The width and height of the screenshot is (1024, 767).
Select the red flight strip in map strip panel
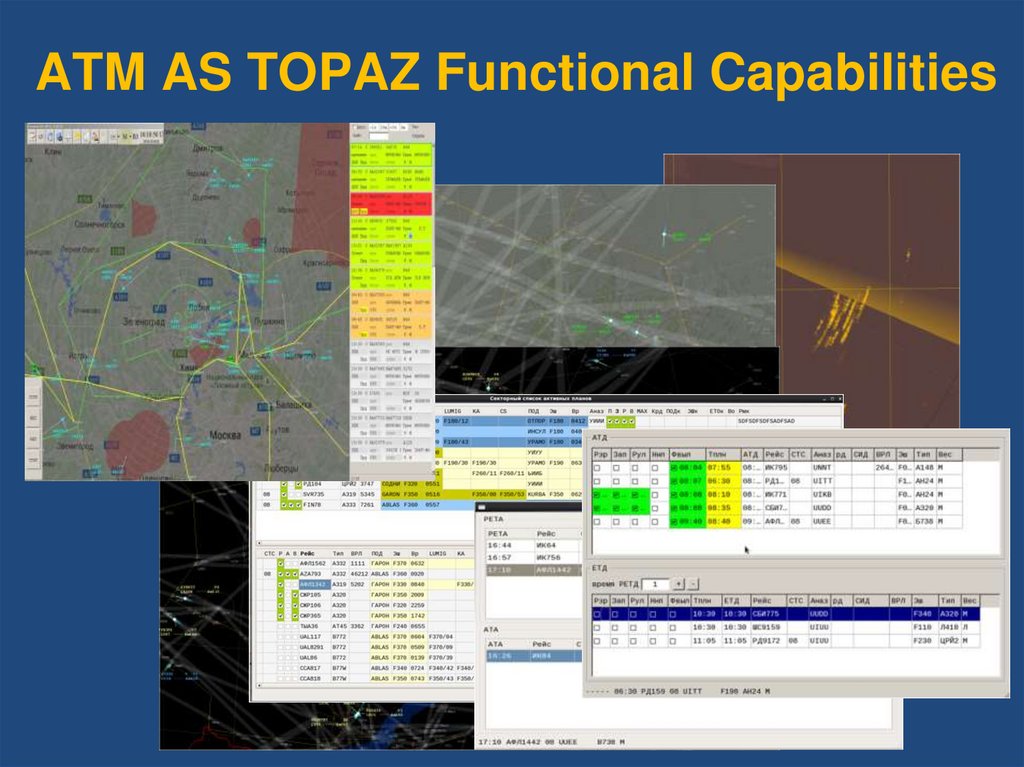pyautogui.click(x=391, y=204)
